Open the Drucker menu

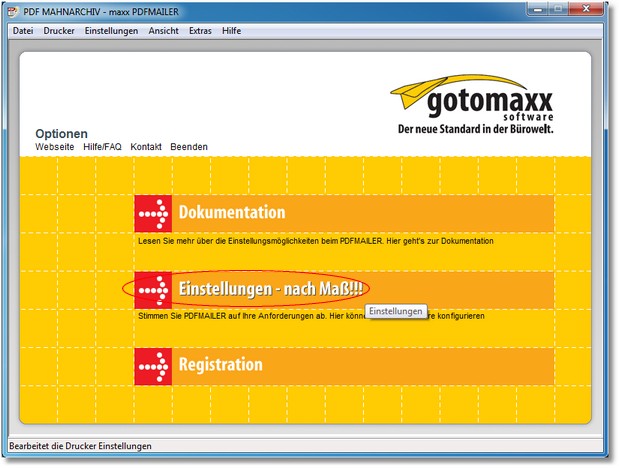tap(59, 31)
